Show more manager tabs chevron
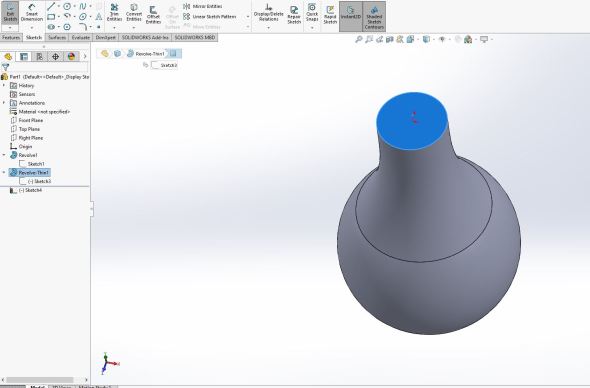The width and height of the screenshot is (590, 388). click(x=85, y=56)
